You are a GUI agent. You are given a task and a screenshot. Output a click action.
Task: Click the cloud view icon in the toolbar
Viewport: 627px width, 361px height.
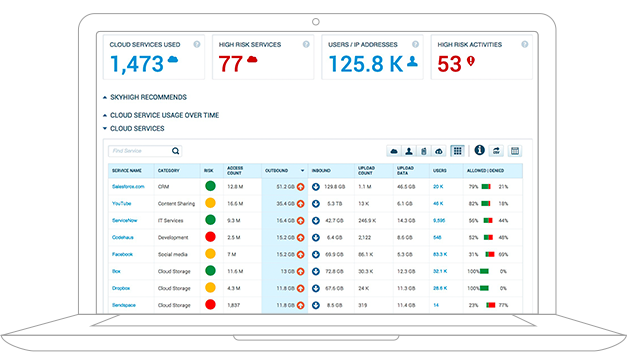[394, 151]
